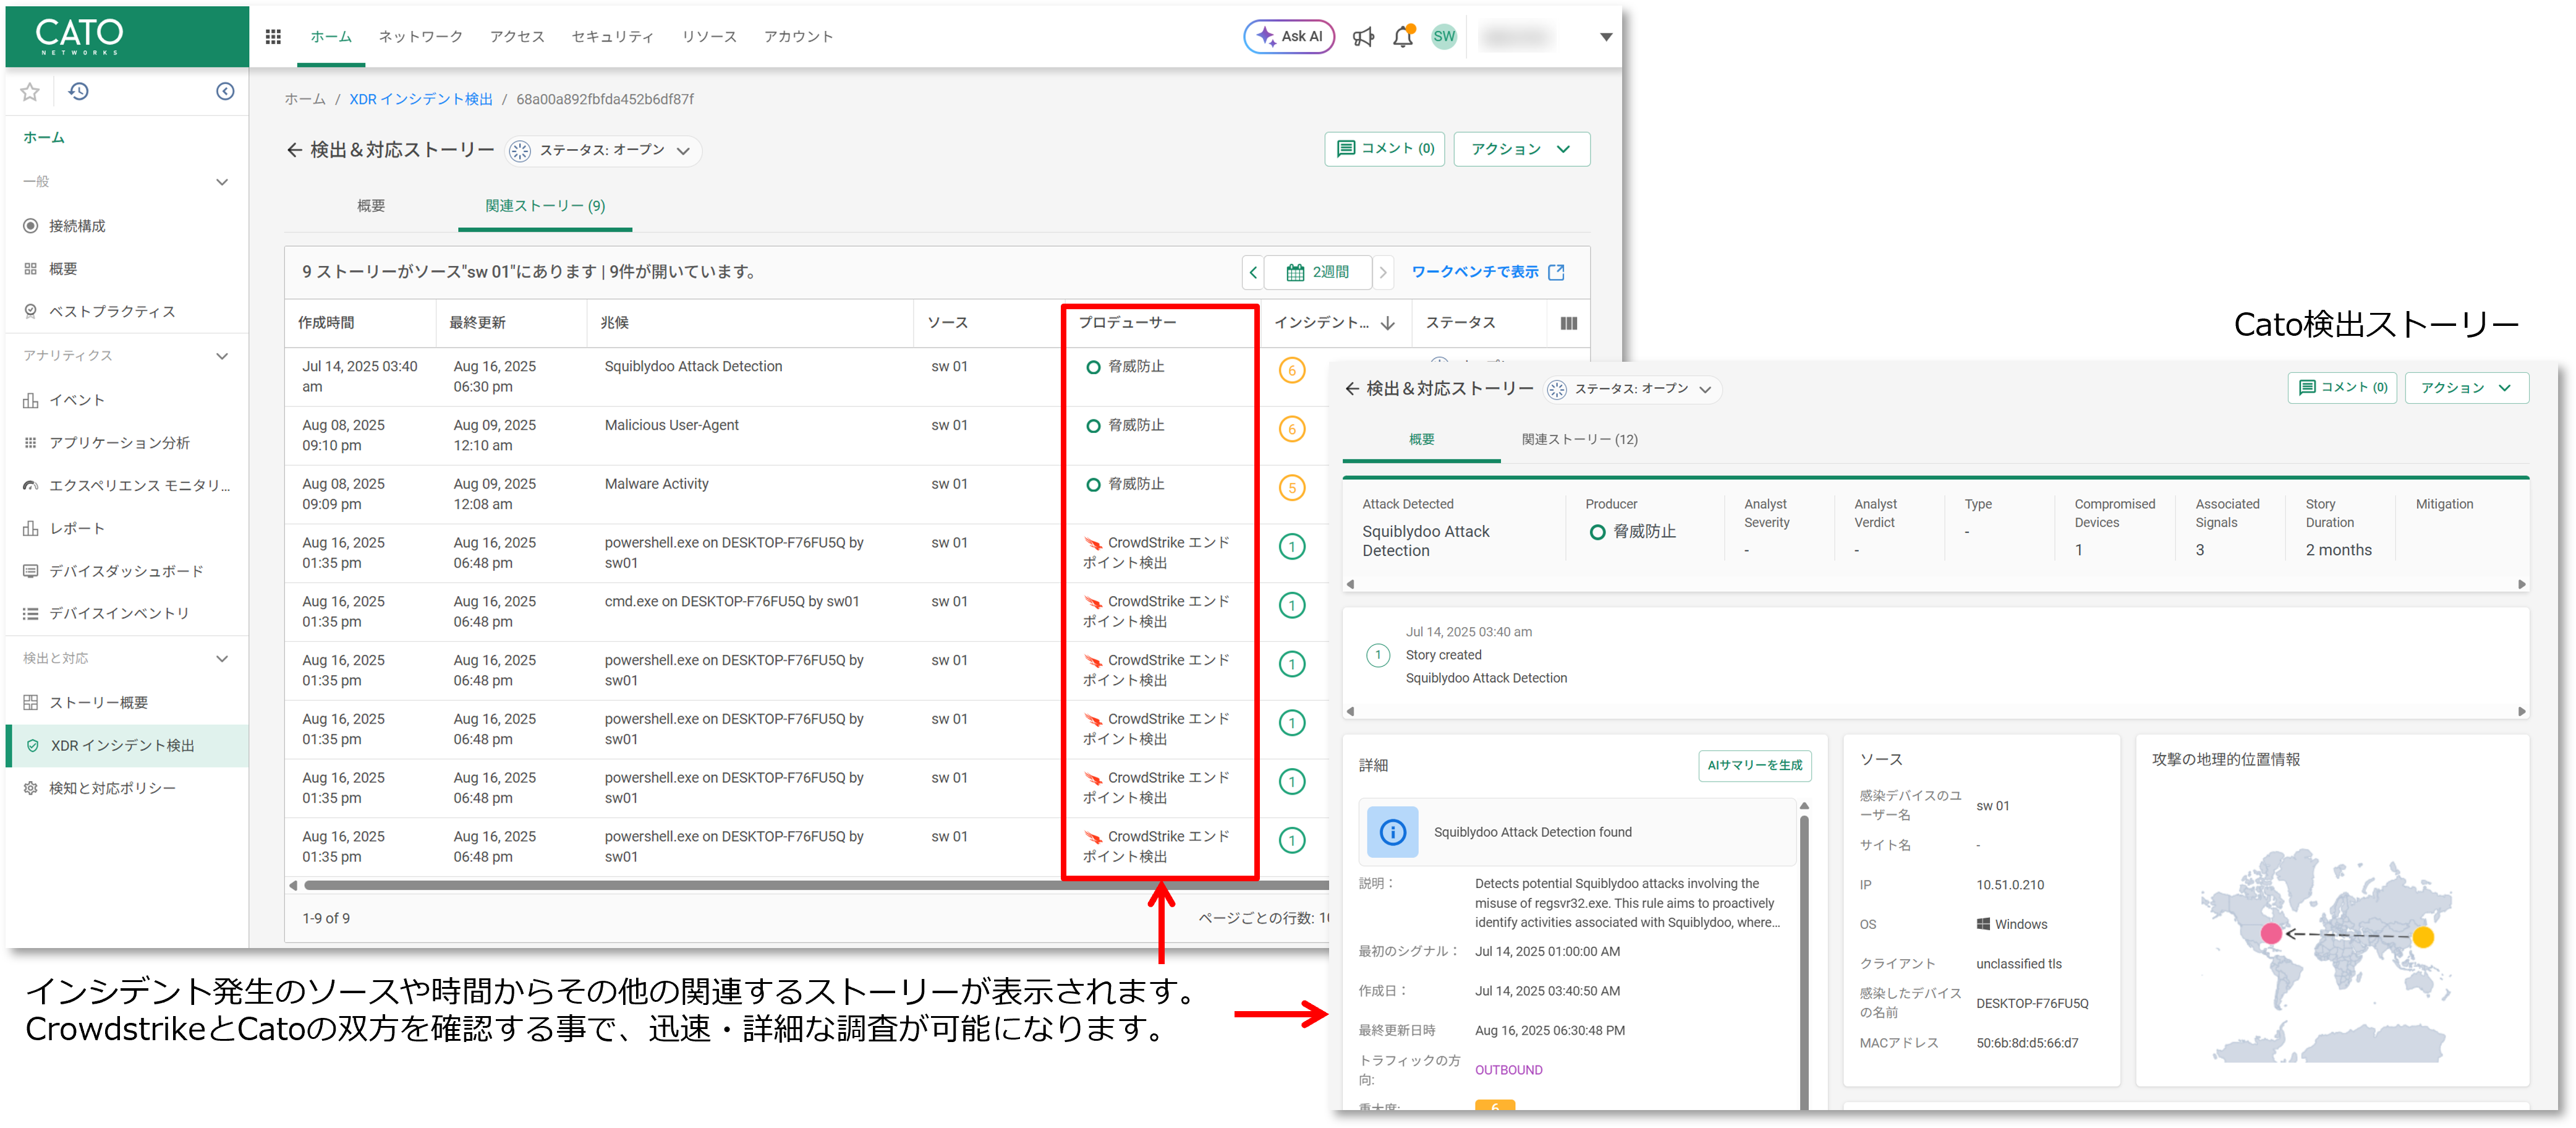This screenshot has width=2576, height=1128.
Task: Click the ホーム breadcrumb link
Action: pos(305,100)
